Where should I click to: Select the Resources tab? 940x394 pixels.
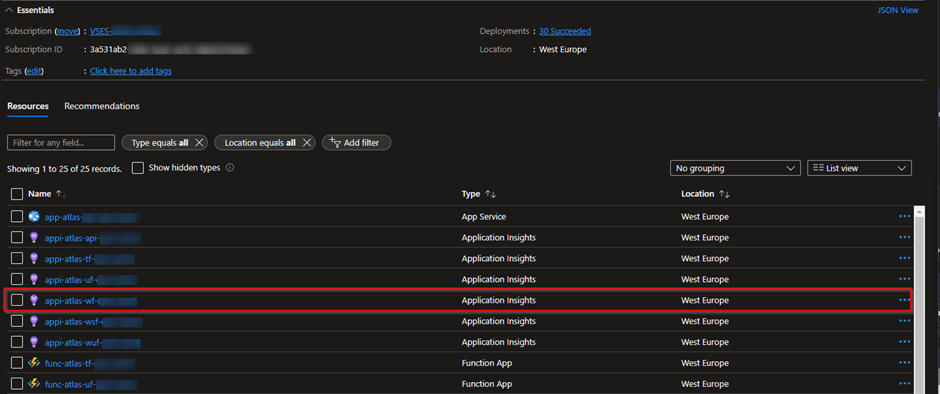[x=28, y=106]
